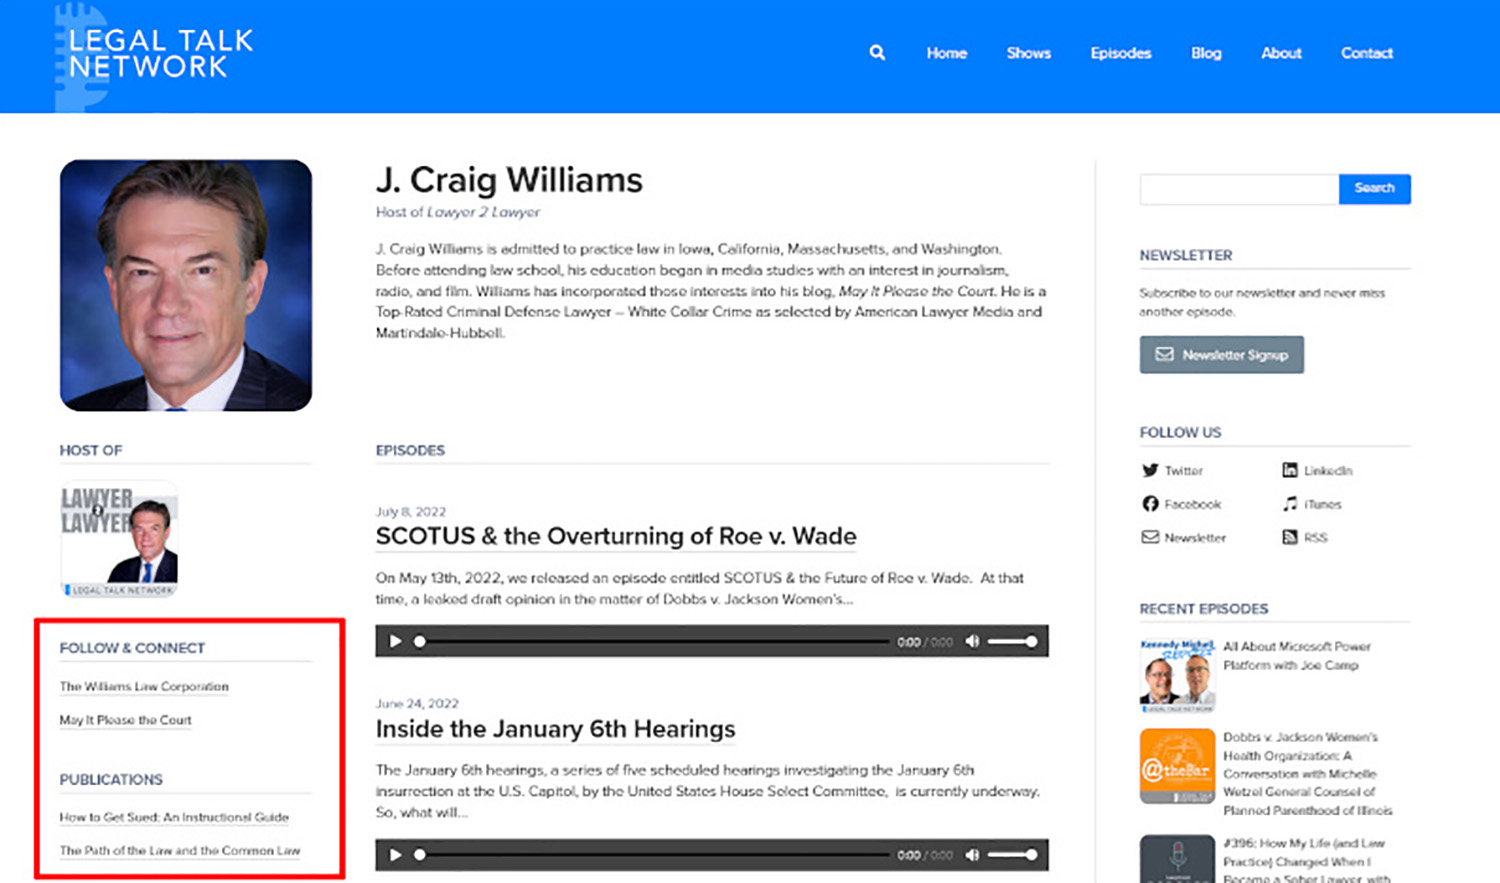
Task: Adjust the SCOTUS episode volume slider
Action: (x=1012, y=641)
